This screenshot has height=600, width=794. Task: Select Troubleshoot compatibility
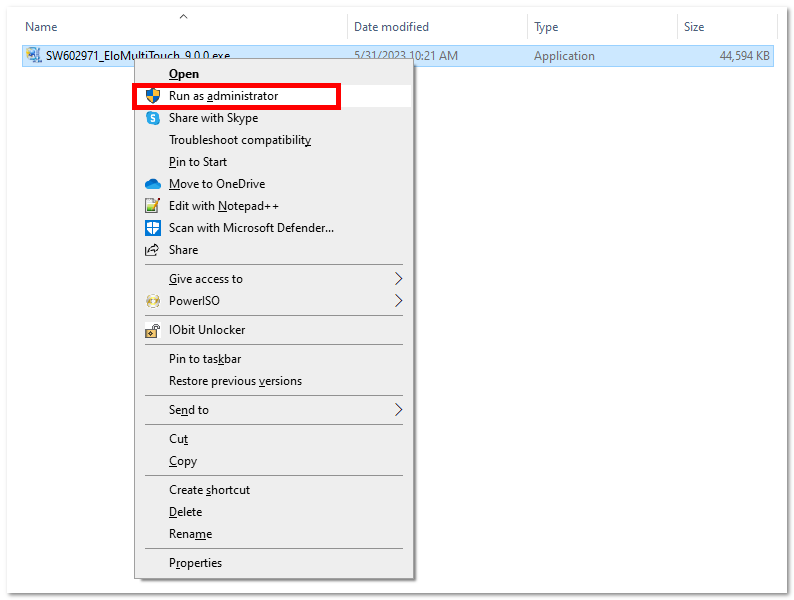coord(273,140)
